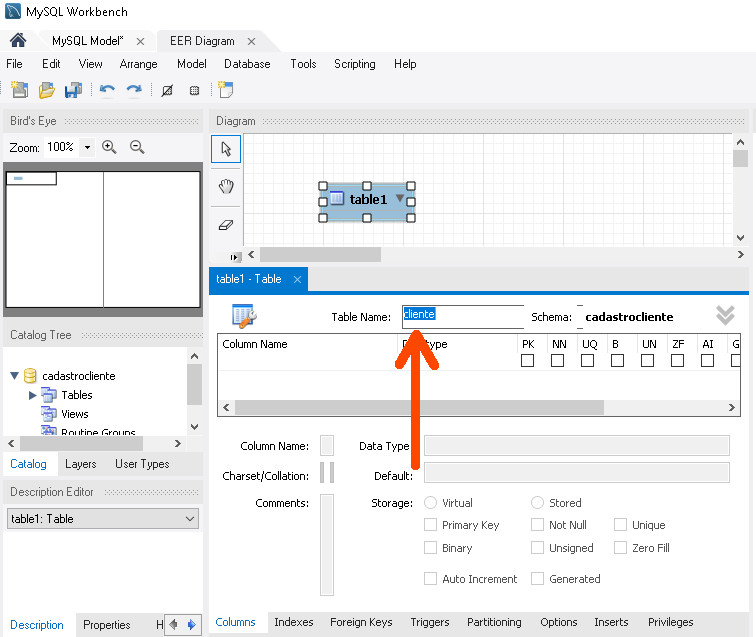Screen dimensions: 756x637
Task: Select the pointer selection tool
Action: tap(226, 149)
